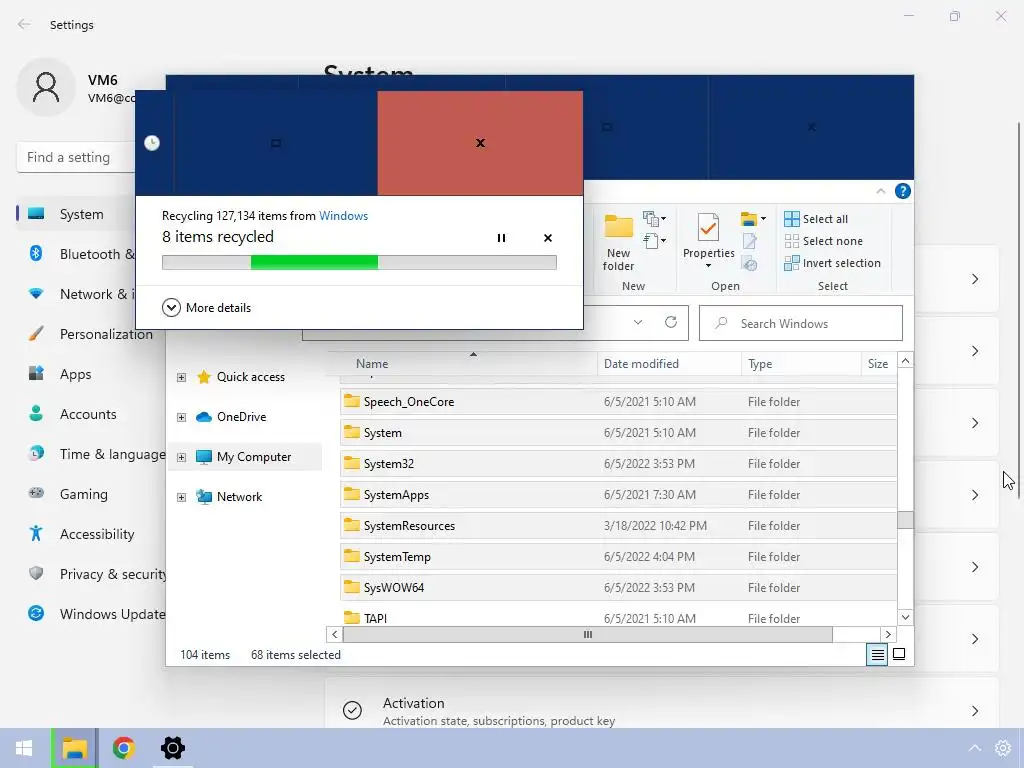Collapse the File Explorer ribbon
The height and width of the screenshot is (768, 1024).
click(880, 191)
